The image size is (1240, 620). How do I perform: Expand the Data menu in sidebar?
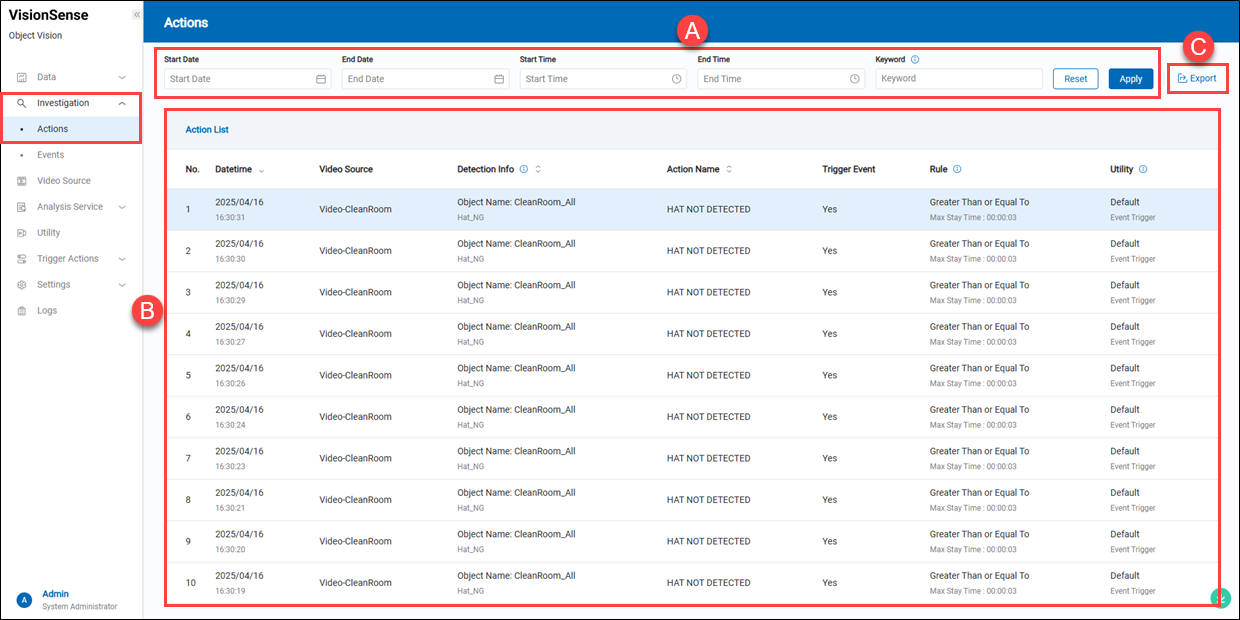[x=122, y=77]
